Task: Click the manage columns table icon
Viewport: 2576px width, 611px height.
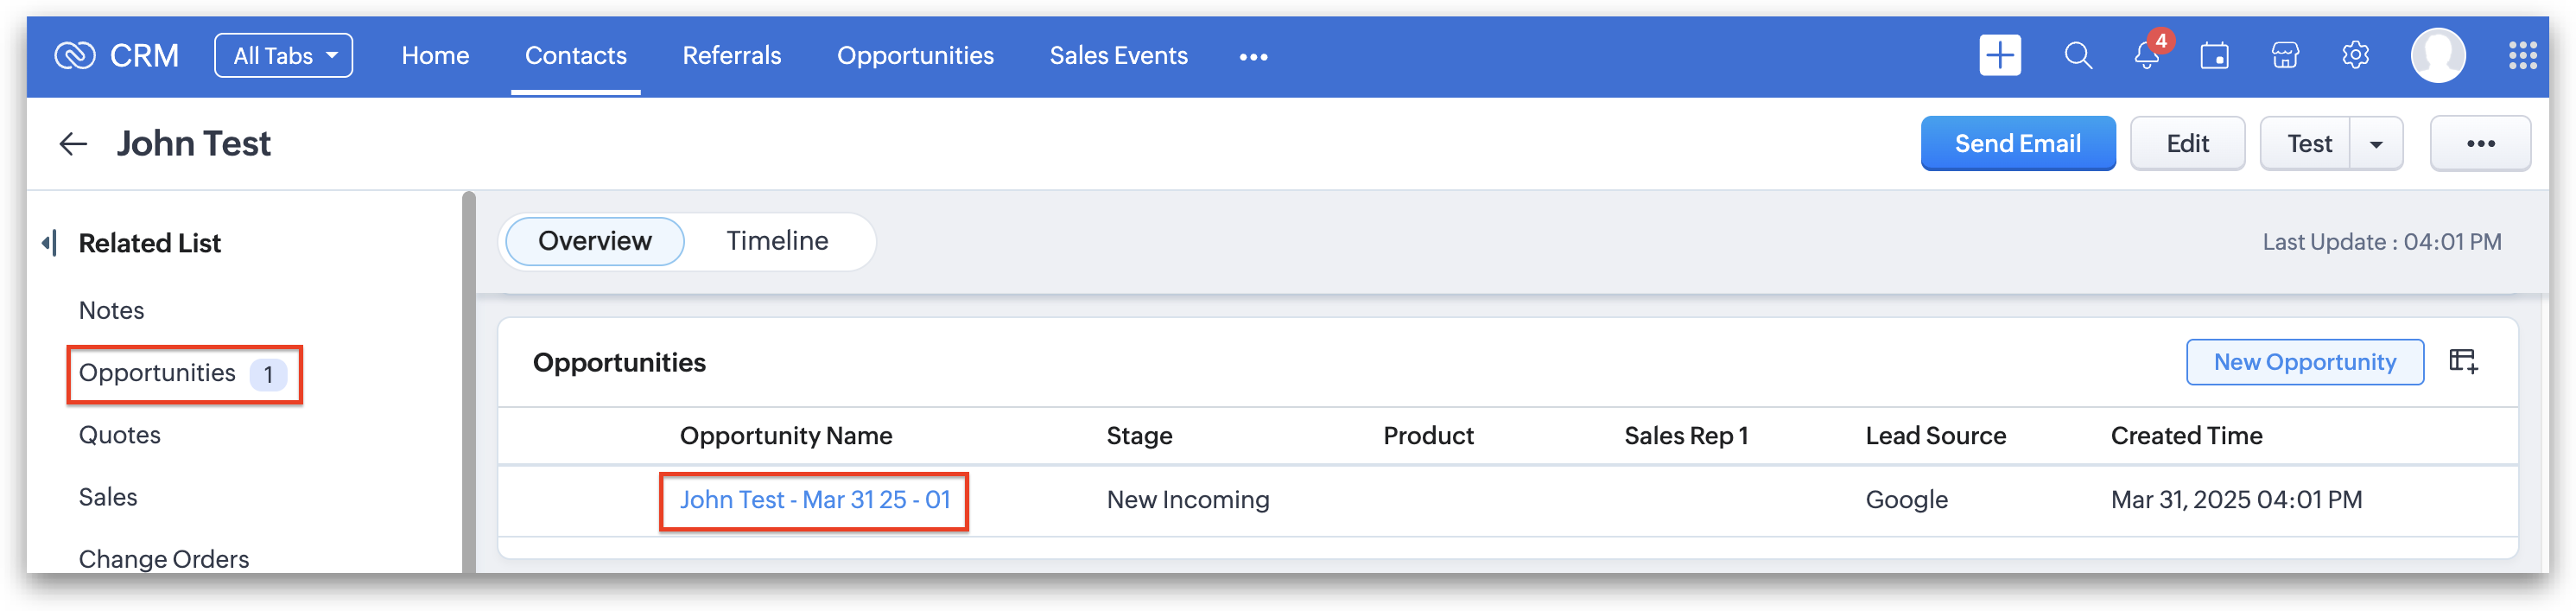Action: 2463,361
